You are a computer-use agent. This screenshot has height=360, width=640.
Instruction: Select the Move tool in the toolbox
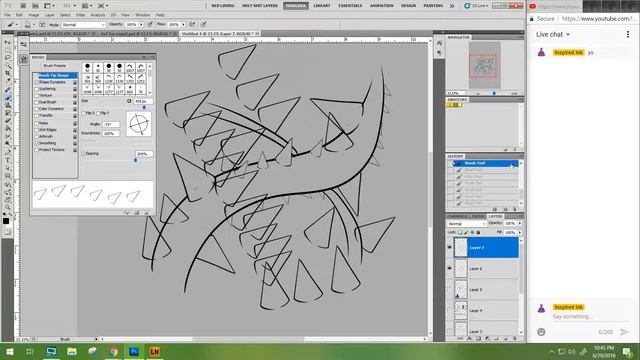pos(7,42)
